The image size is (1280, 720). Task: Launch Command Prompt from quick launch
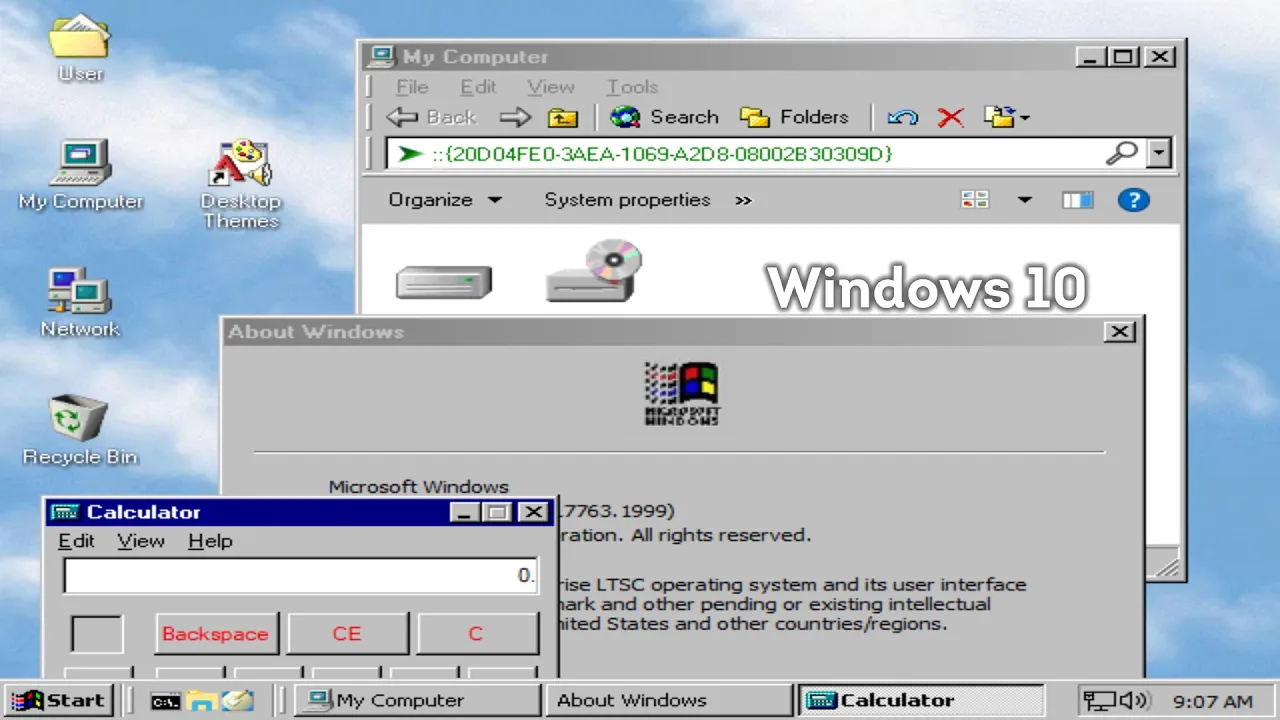pos(165,701)
